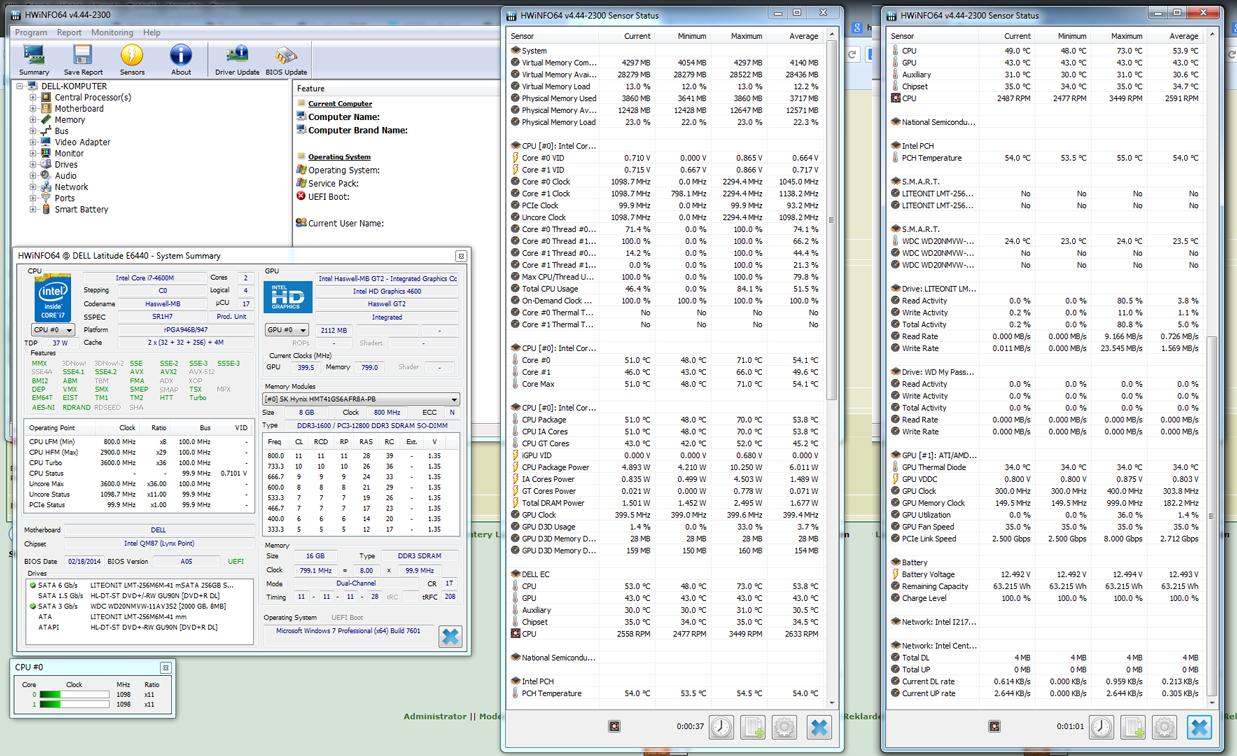
Task: Select the GPU Thermal Diode sensor row
Action: click(1046, 467)
